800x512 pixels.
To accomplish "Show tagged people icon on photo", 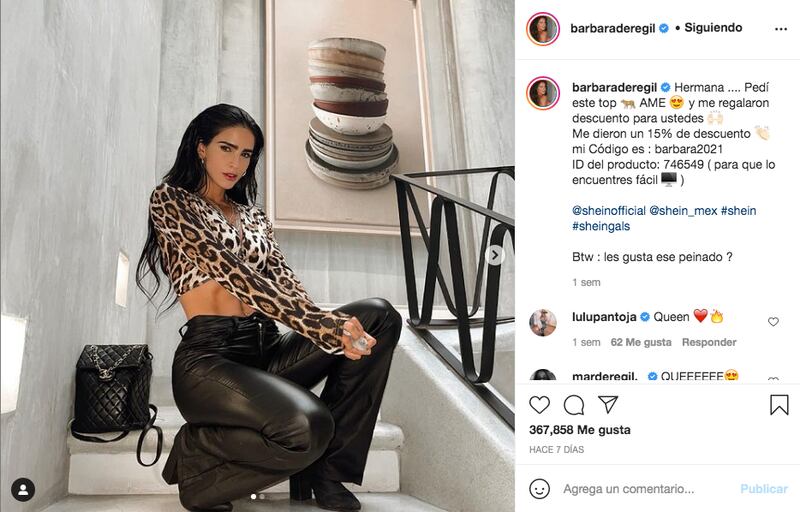I will pos(23,490).
